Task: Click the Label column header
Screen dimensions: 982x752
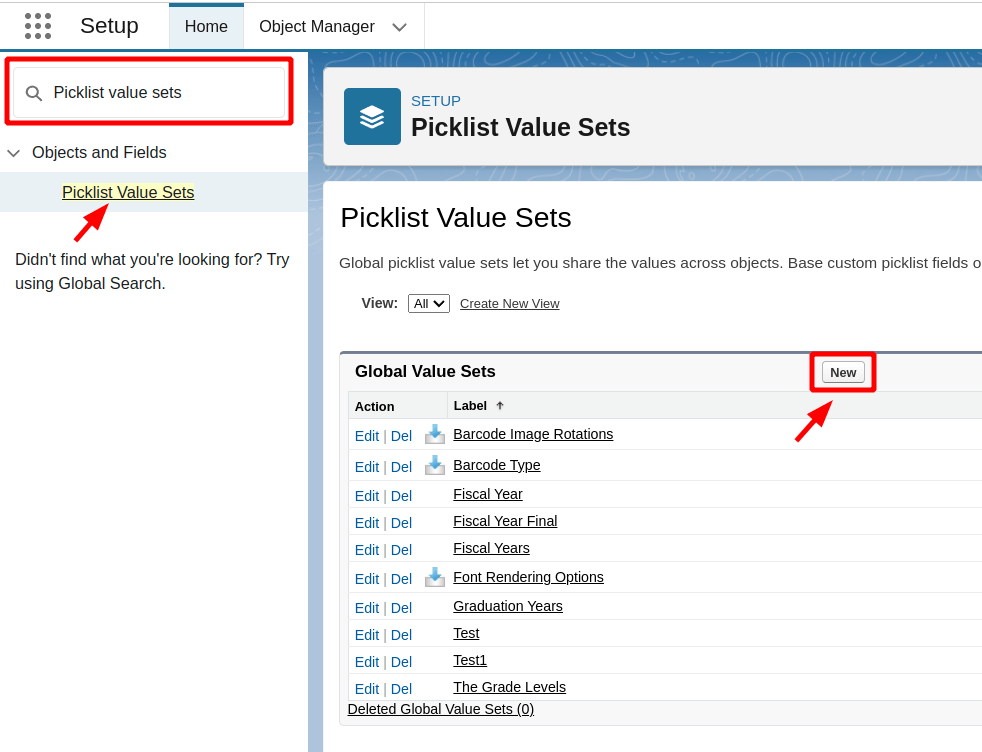Action: (x=470, y=406)
